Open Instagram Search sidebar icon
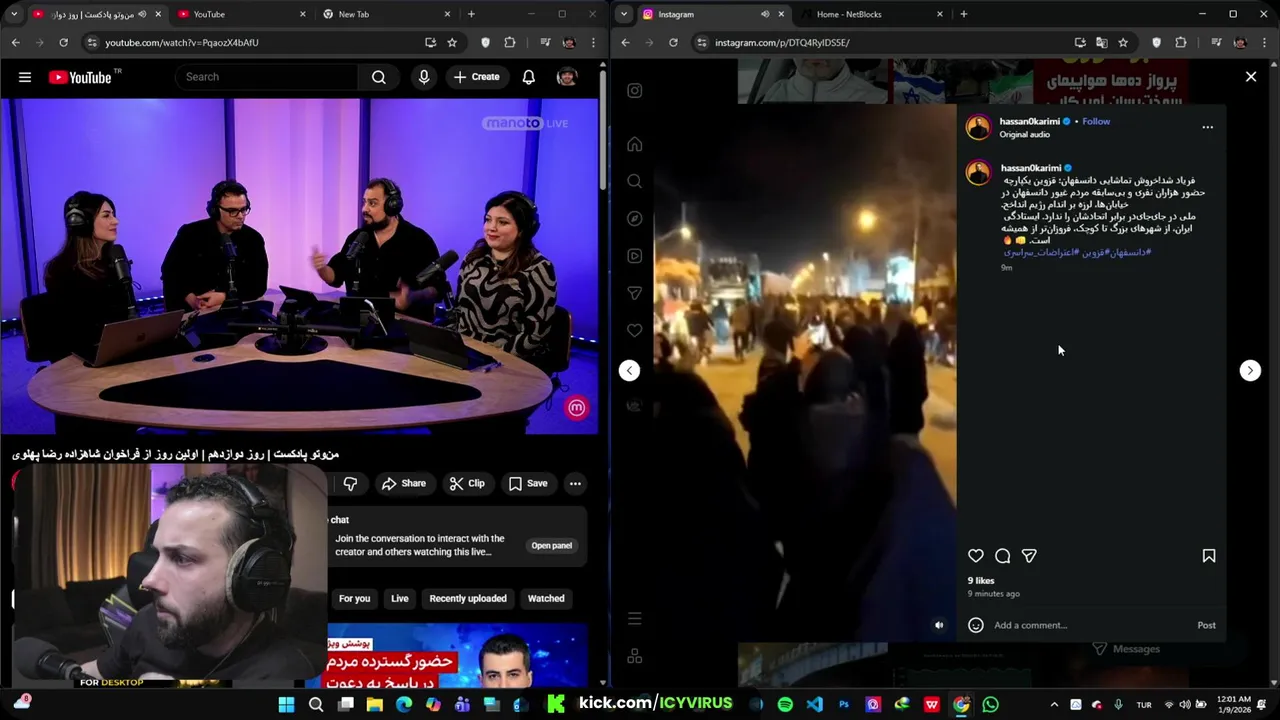1280x720 pixels. pos(634,181)
